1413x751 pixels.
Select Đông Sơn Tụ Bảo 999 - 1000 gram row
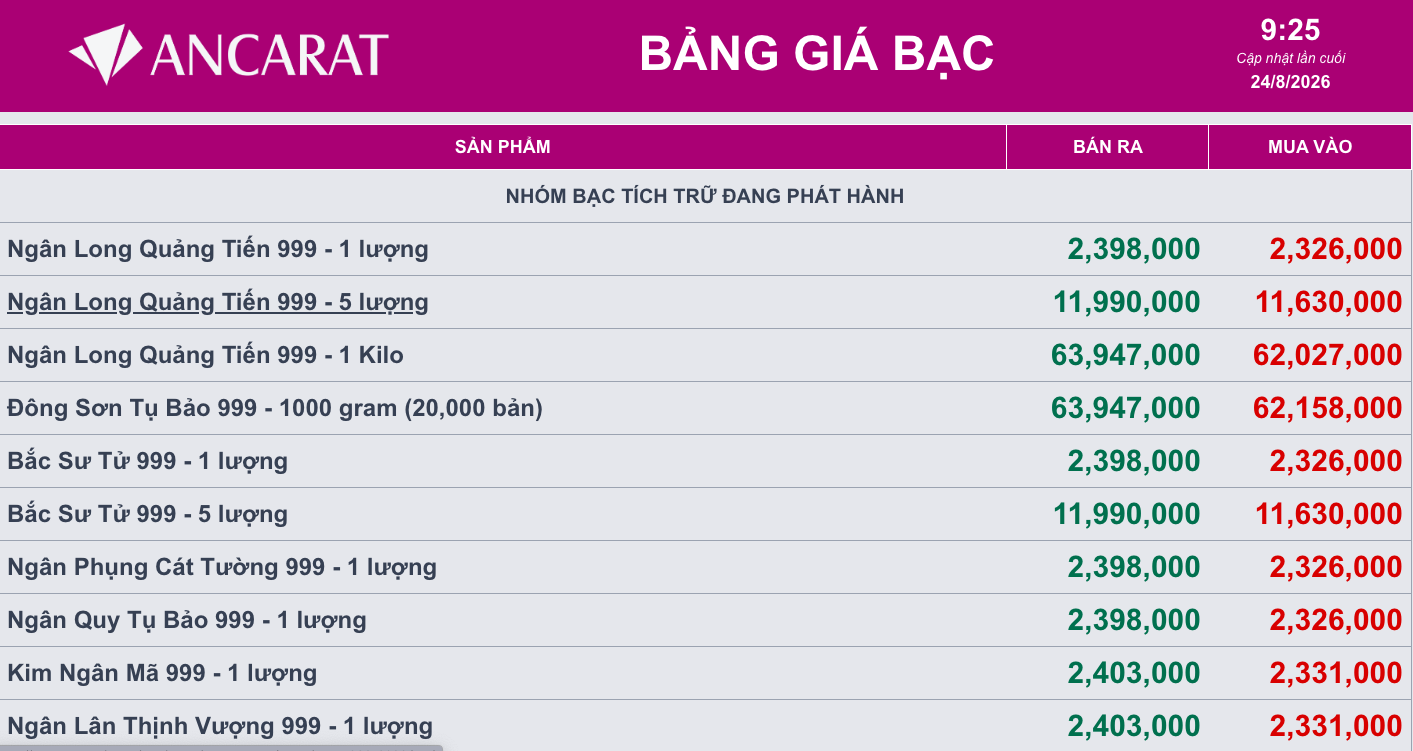point(706,408)
